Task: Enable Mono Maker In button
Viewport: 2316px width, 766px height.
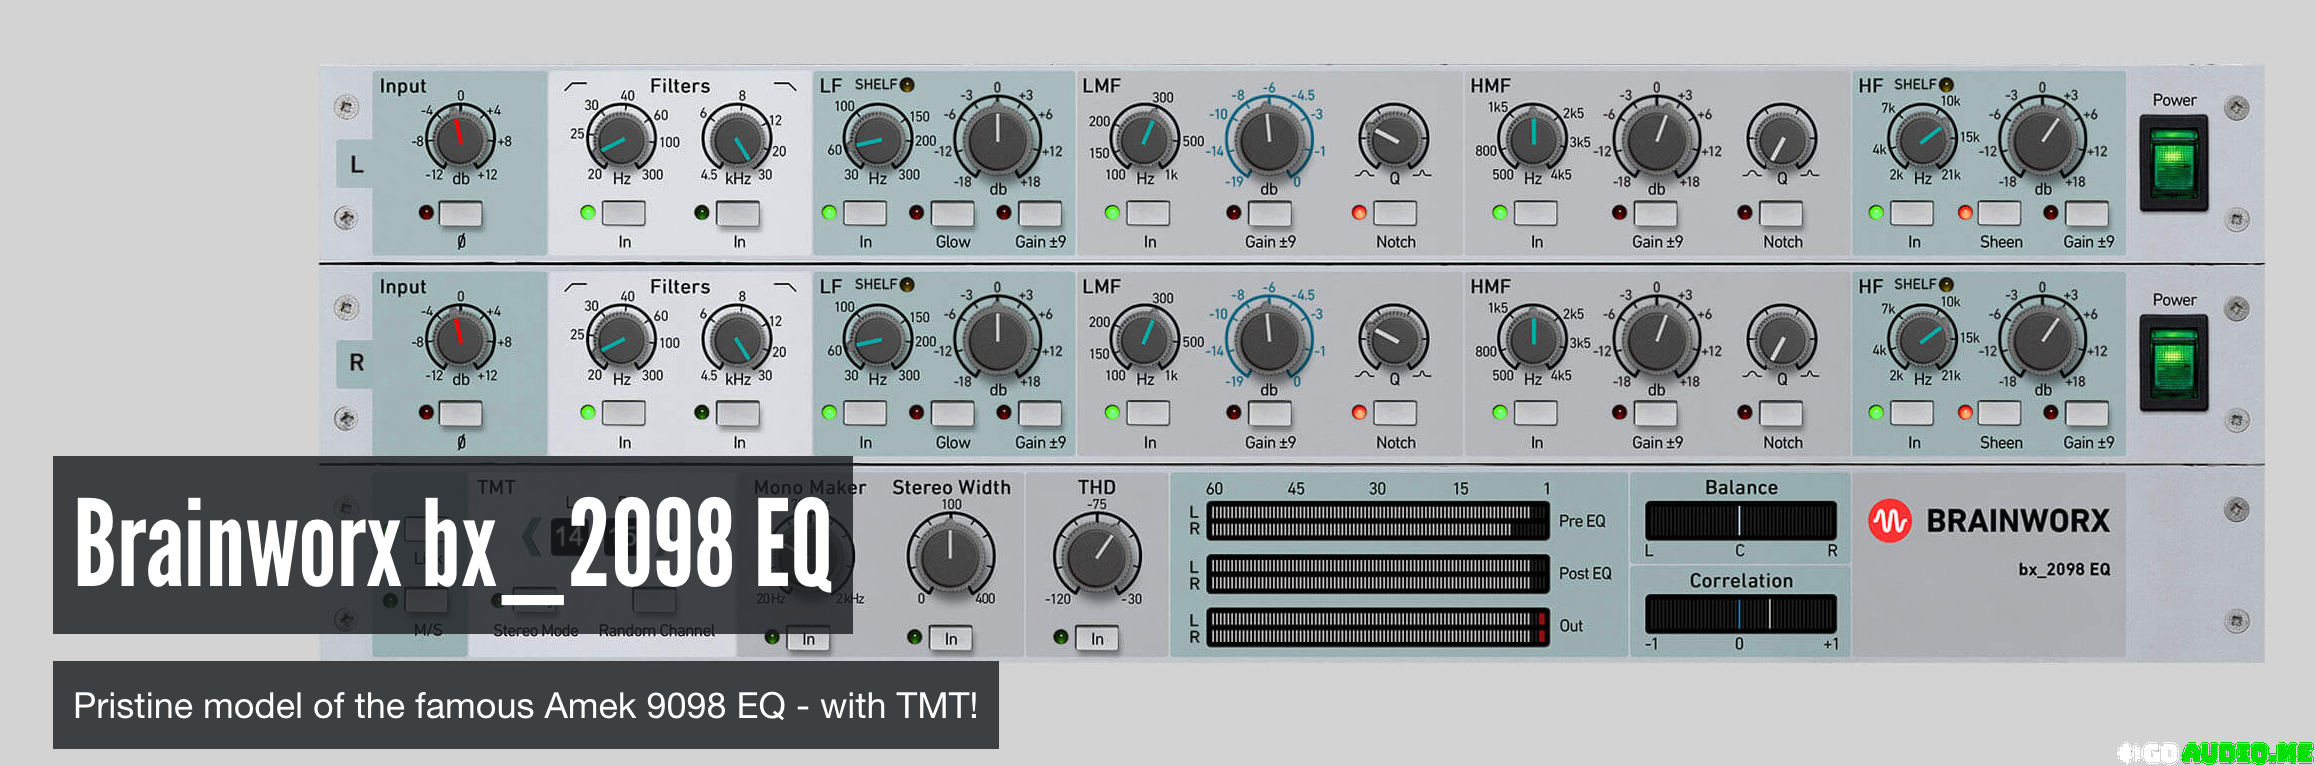Action: (808, 638)
